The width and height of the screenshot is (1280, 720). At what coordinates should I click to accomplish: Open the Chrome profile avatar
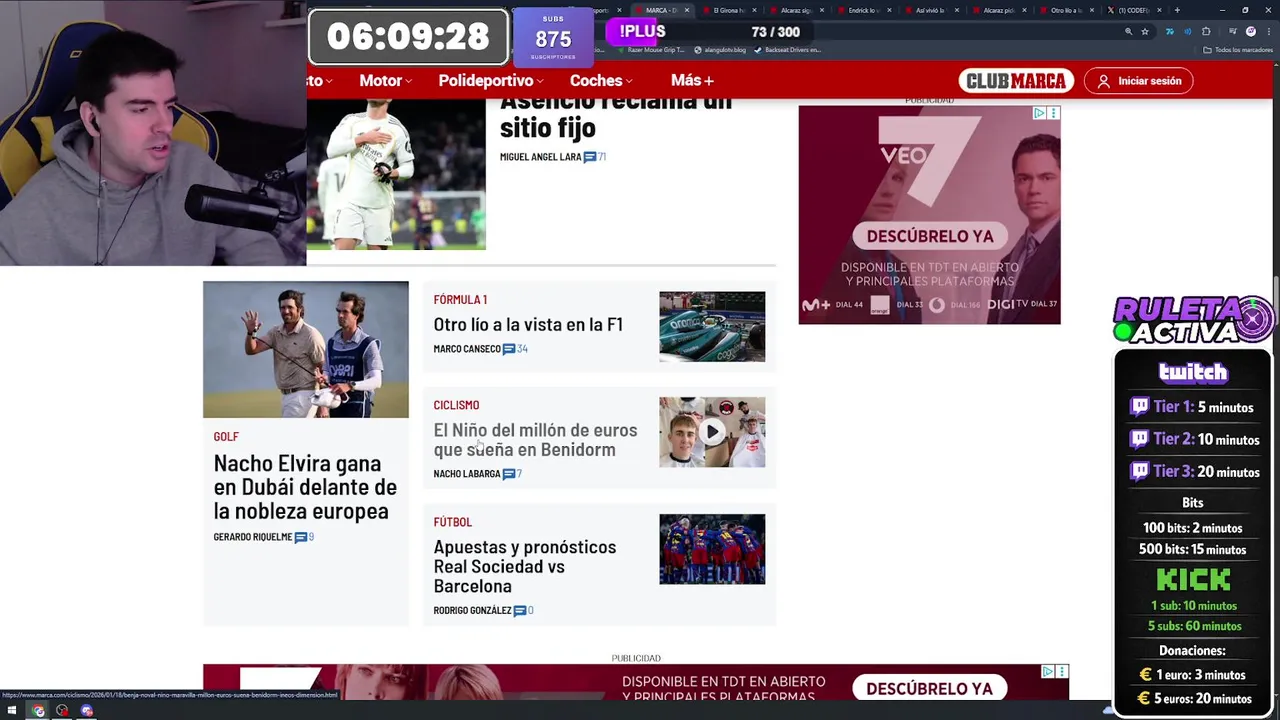click(x=1251, y=32)
